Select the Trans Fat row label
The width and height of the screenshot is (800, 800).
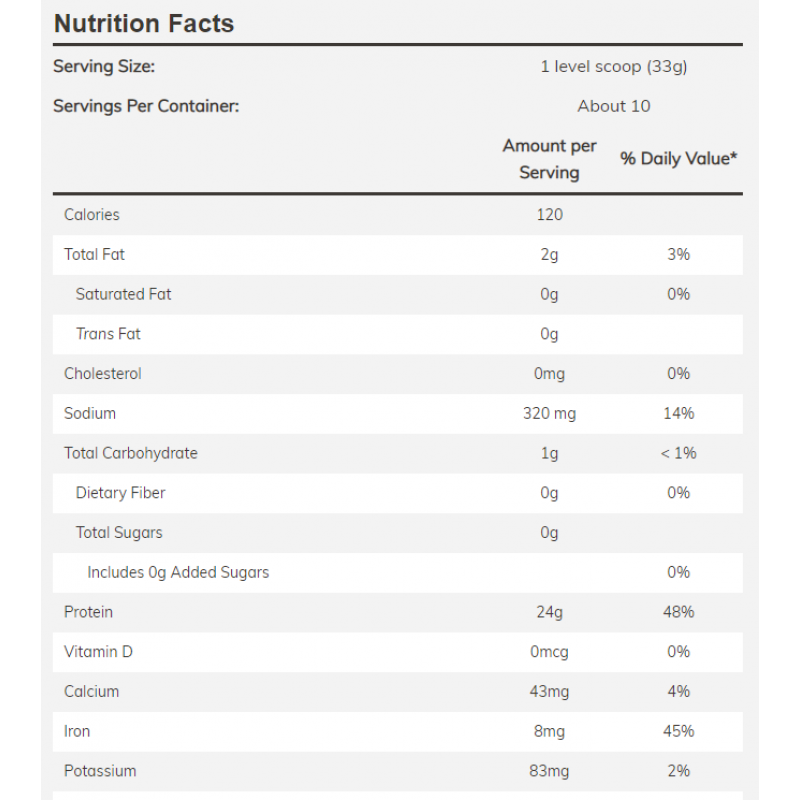109,334
